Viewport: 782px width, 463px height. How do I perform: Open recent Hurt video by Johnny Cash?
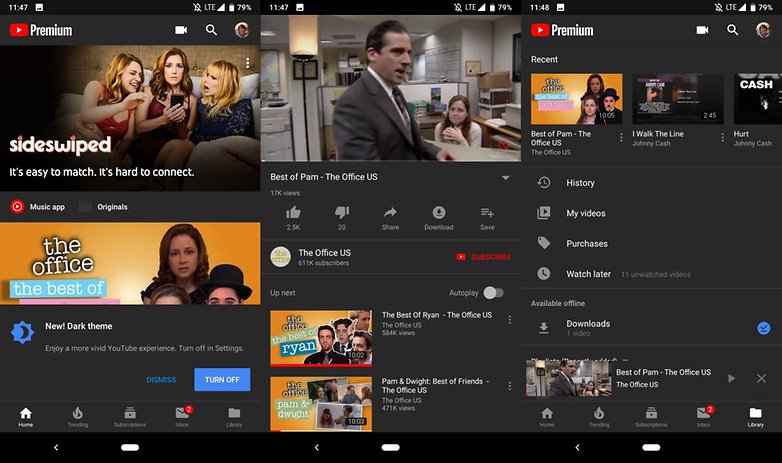[x=758, y=99]
